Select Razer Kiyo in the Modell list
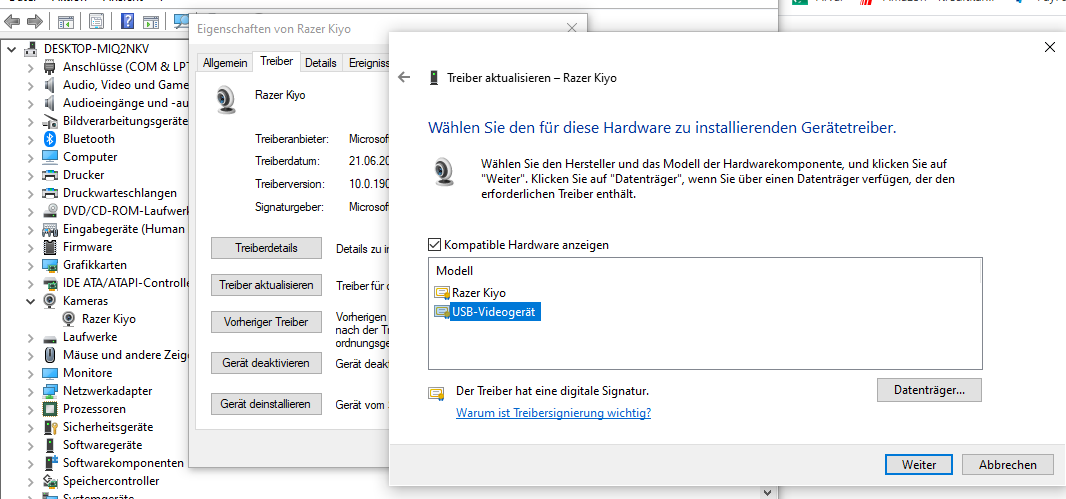Image resolution: width=1066 pixels, height=499 pixels. 480,293
